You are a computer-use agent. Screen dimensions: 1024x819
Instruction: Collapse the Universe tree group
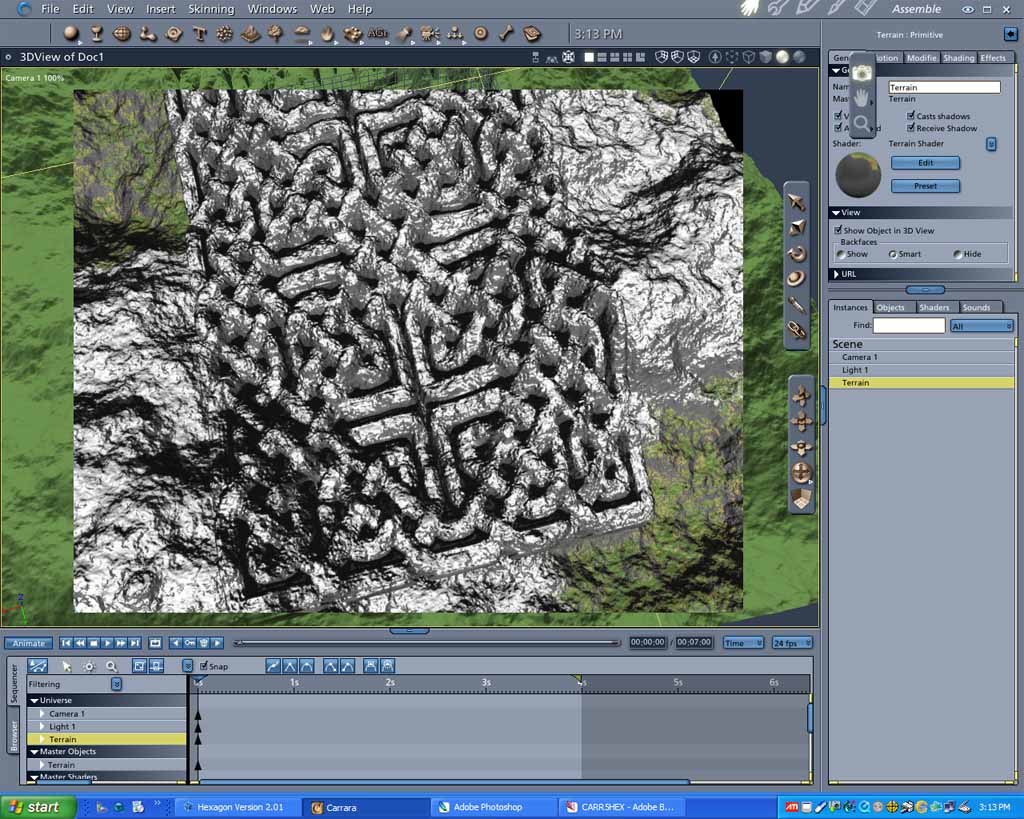(35, 700)
